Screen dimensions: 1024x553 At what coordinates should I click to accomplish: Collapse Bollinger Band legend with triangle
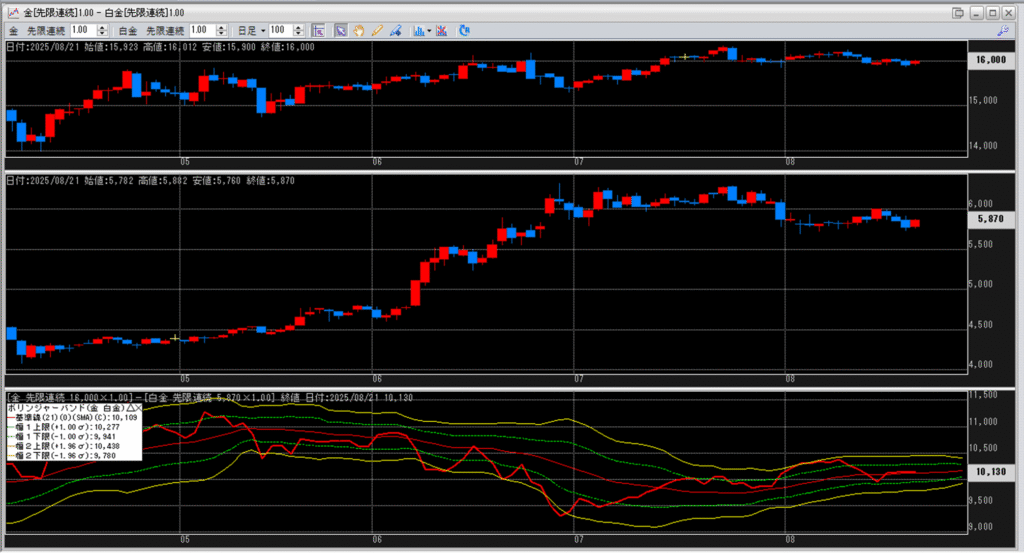pos(130,409)
